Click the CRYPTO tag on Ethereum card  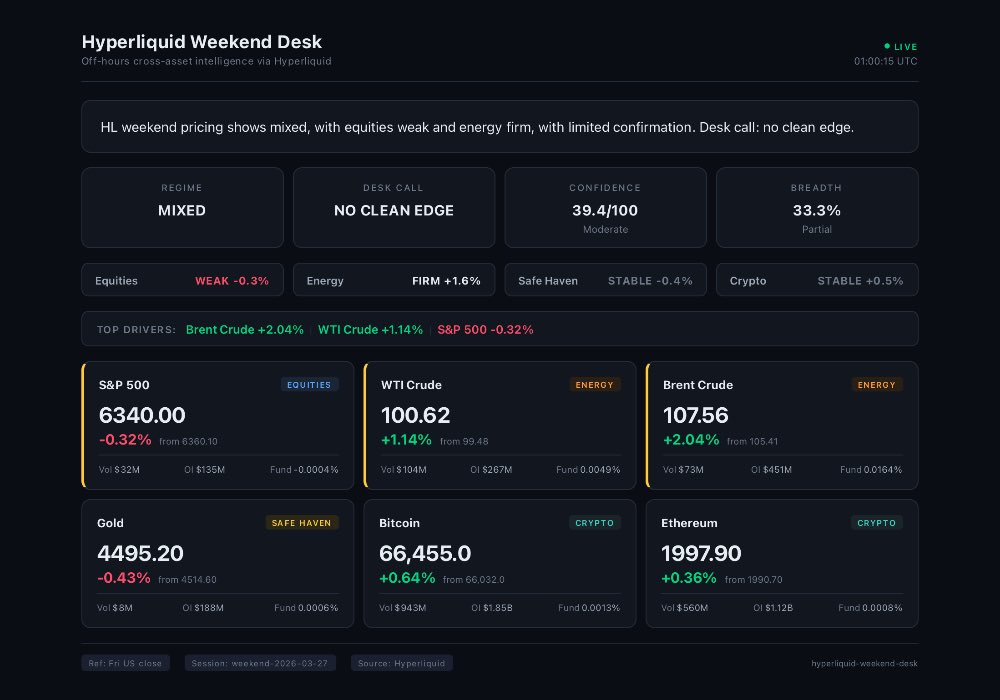(x=876, y=523)
